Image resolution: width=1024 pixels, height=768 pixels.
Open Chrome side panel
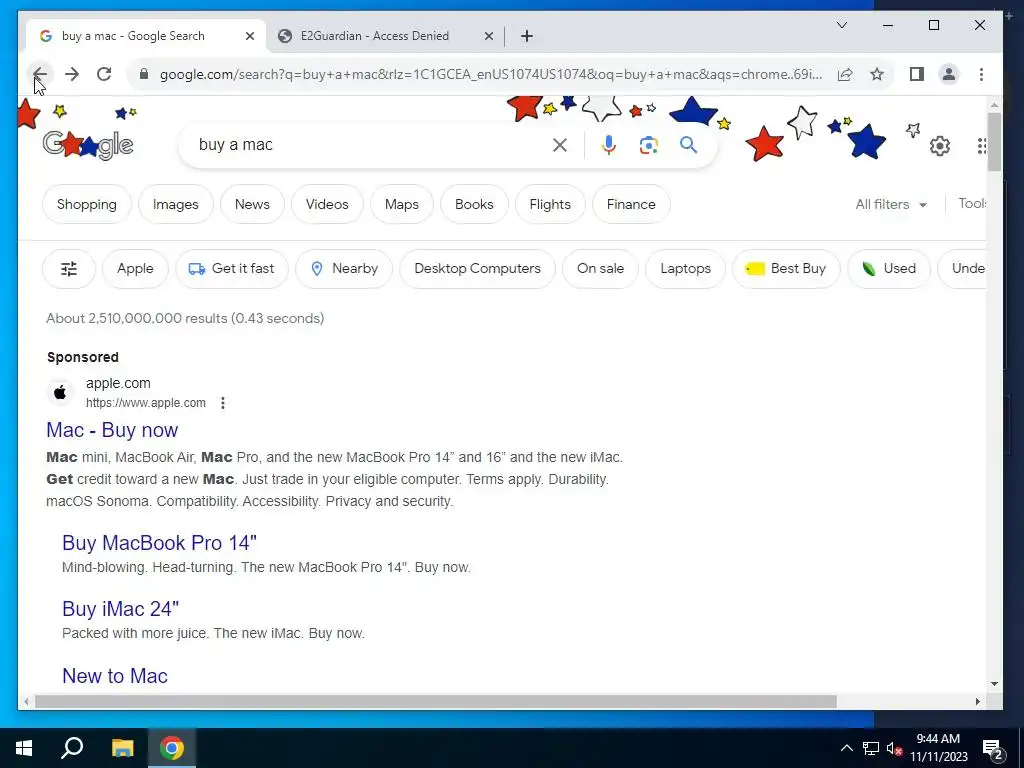[916, 74]
